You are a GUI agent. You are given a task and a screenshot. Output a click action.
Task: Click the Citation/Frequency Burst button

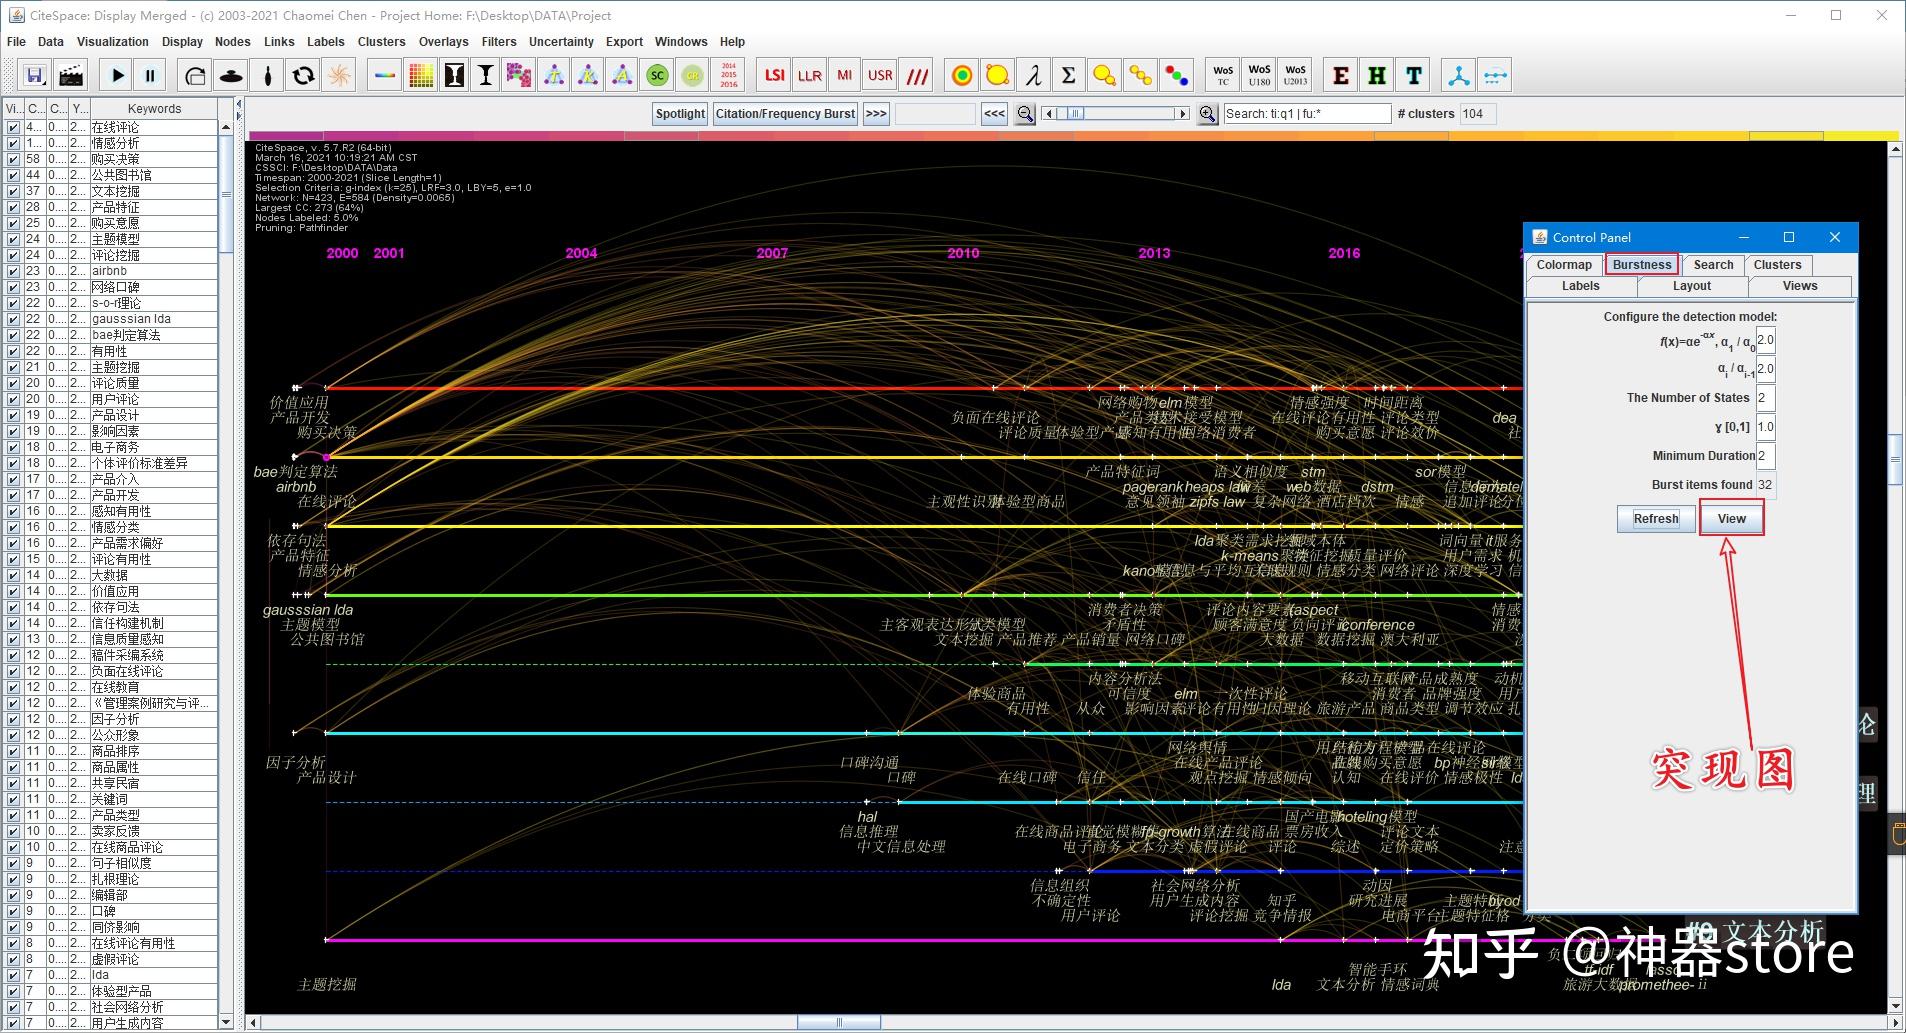point(785,114)
